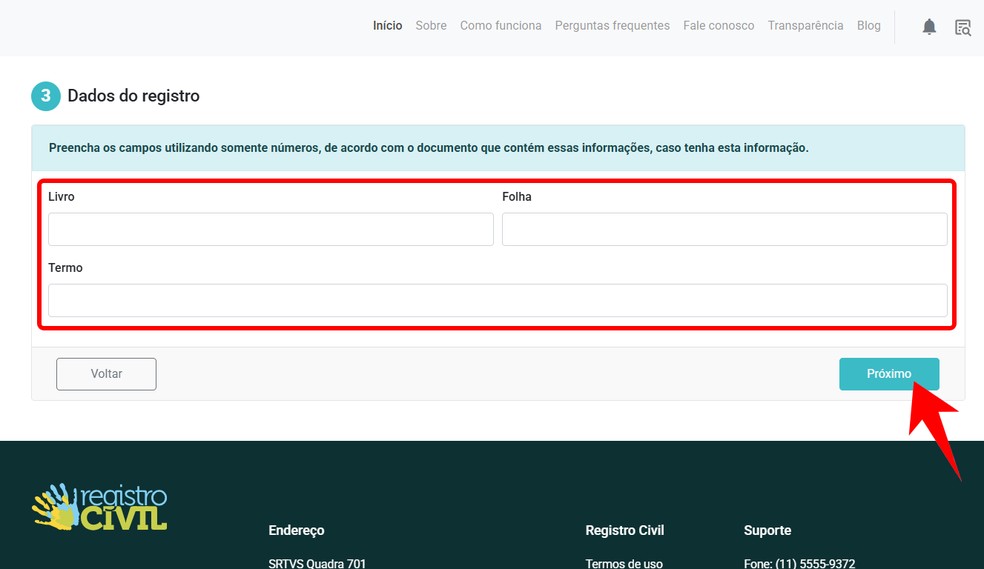Select the Suporte footer heading
984x569 pixels.
(x=767, y=530)
